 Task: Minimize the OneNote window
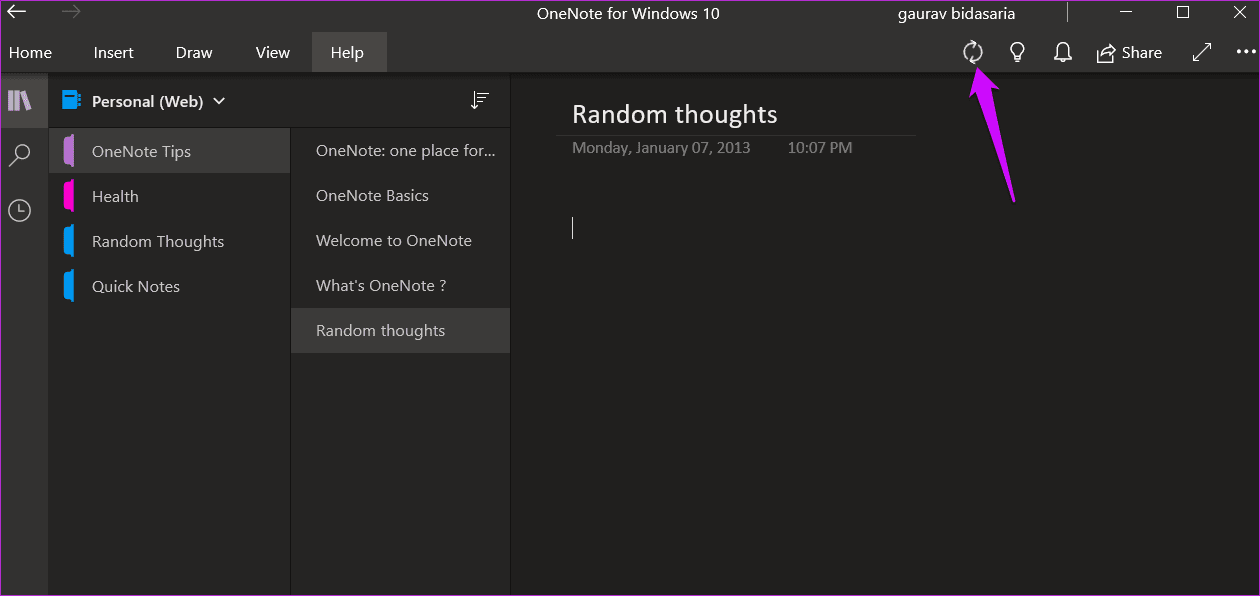[1127, 13]
